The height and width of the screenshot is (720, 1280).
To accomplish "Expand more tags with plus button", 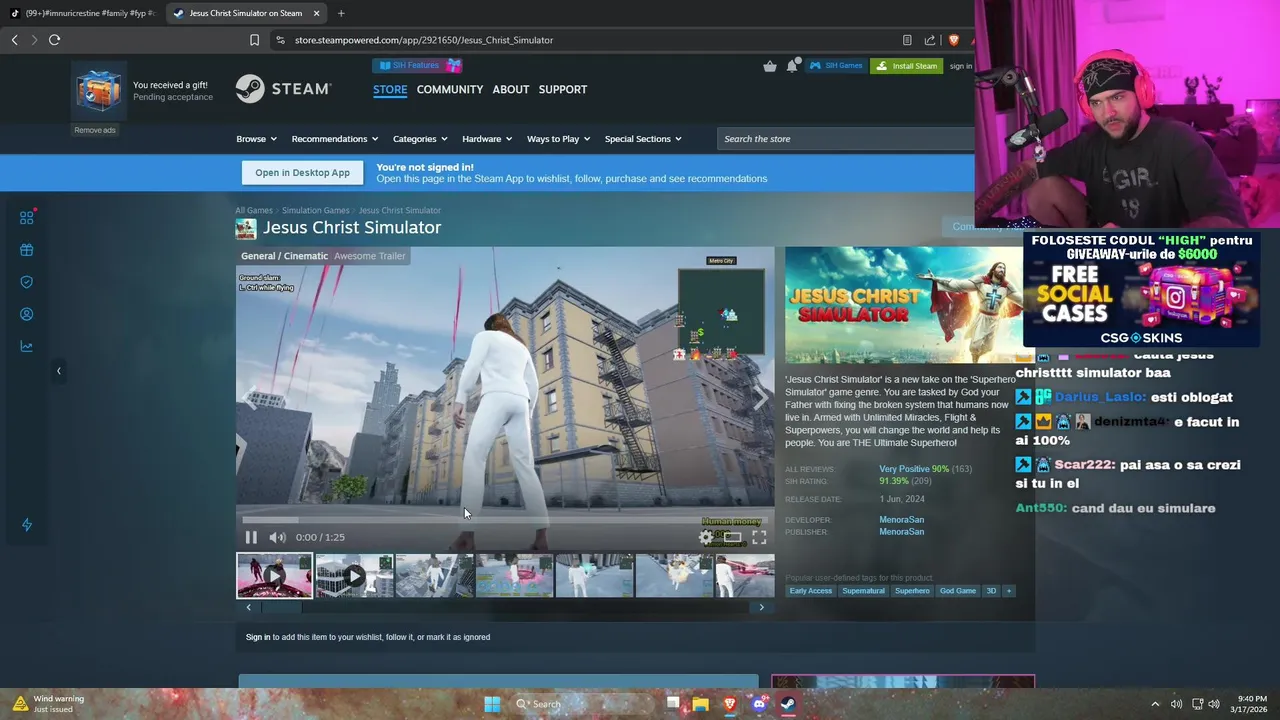I will [1009, 591].
